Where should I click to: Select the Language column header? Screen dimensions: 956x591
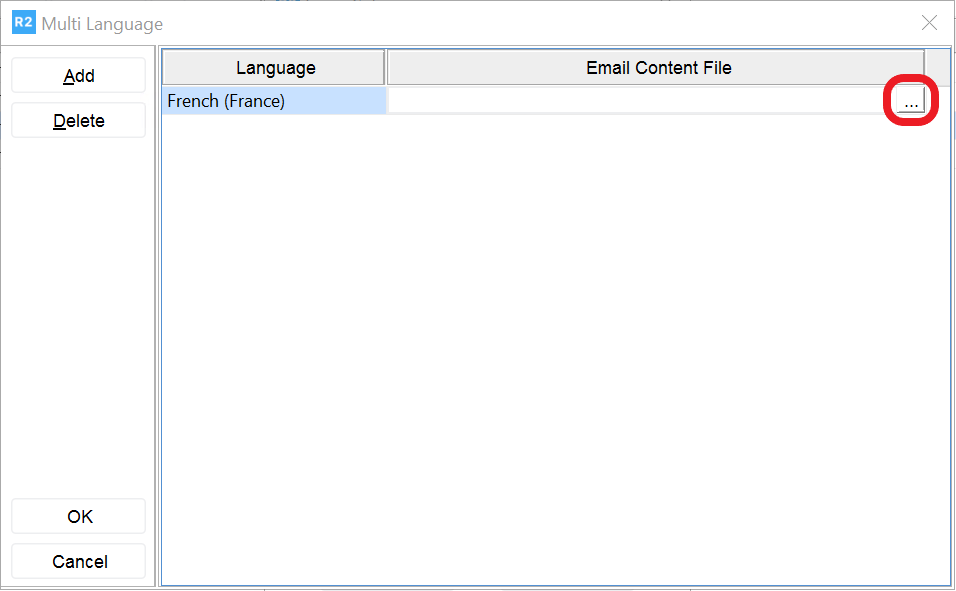click(x=275, y=67)
